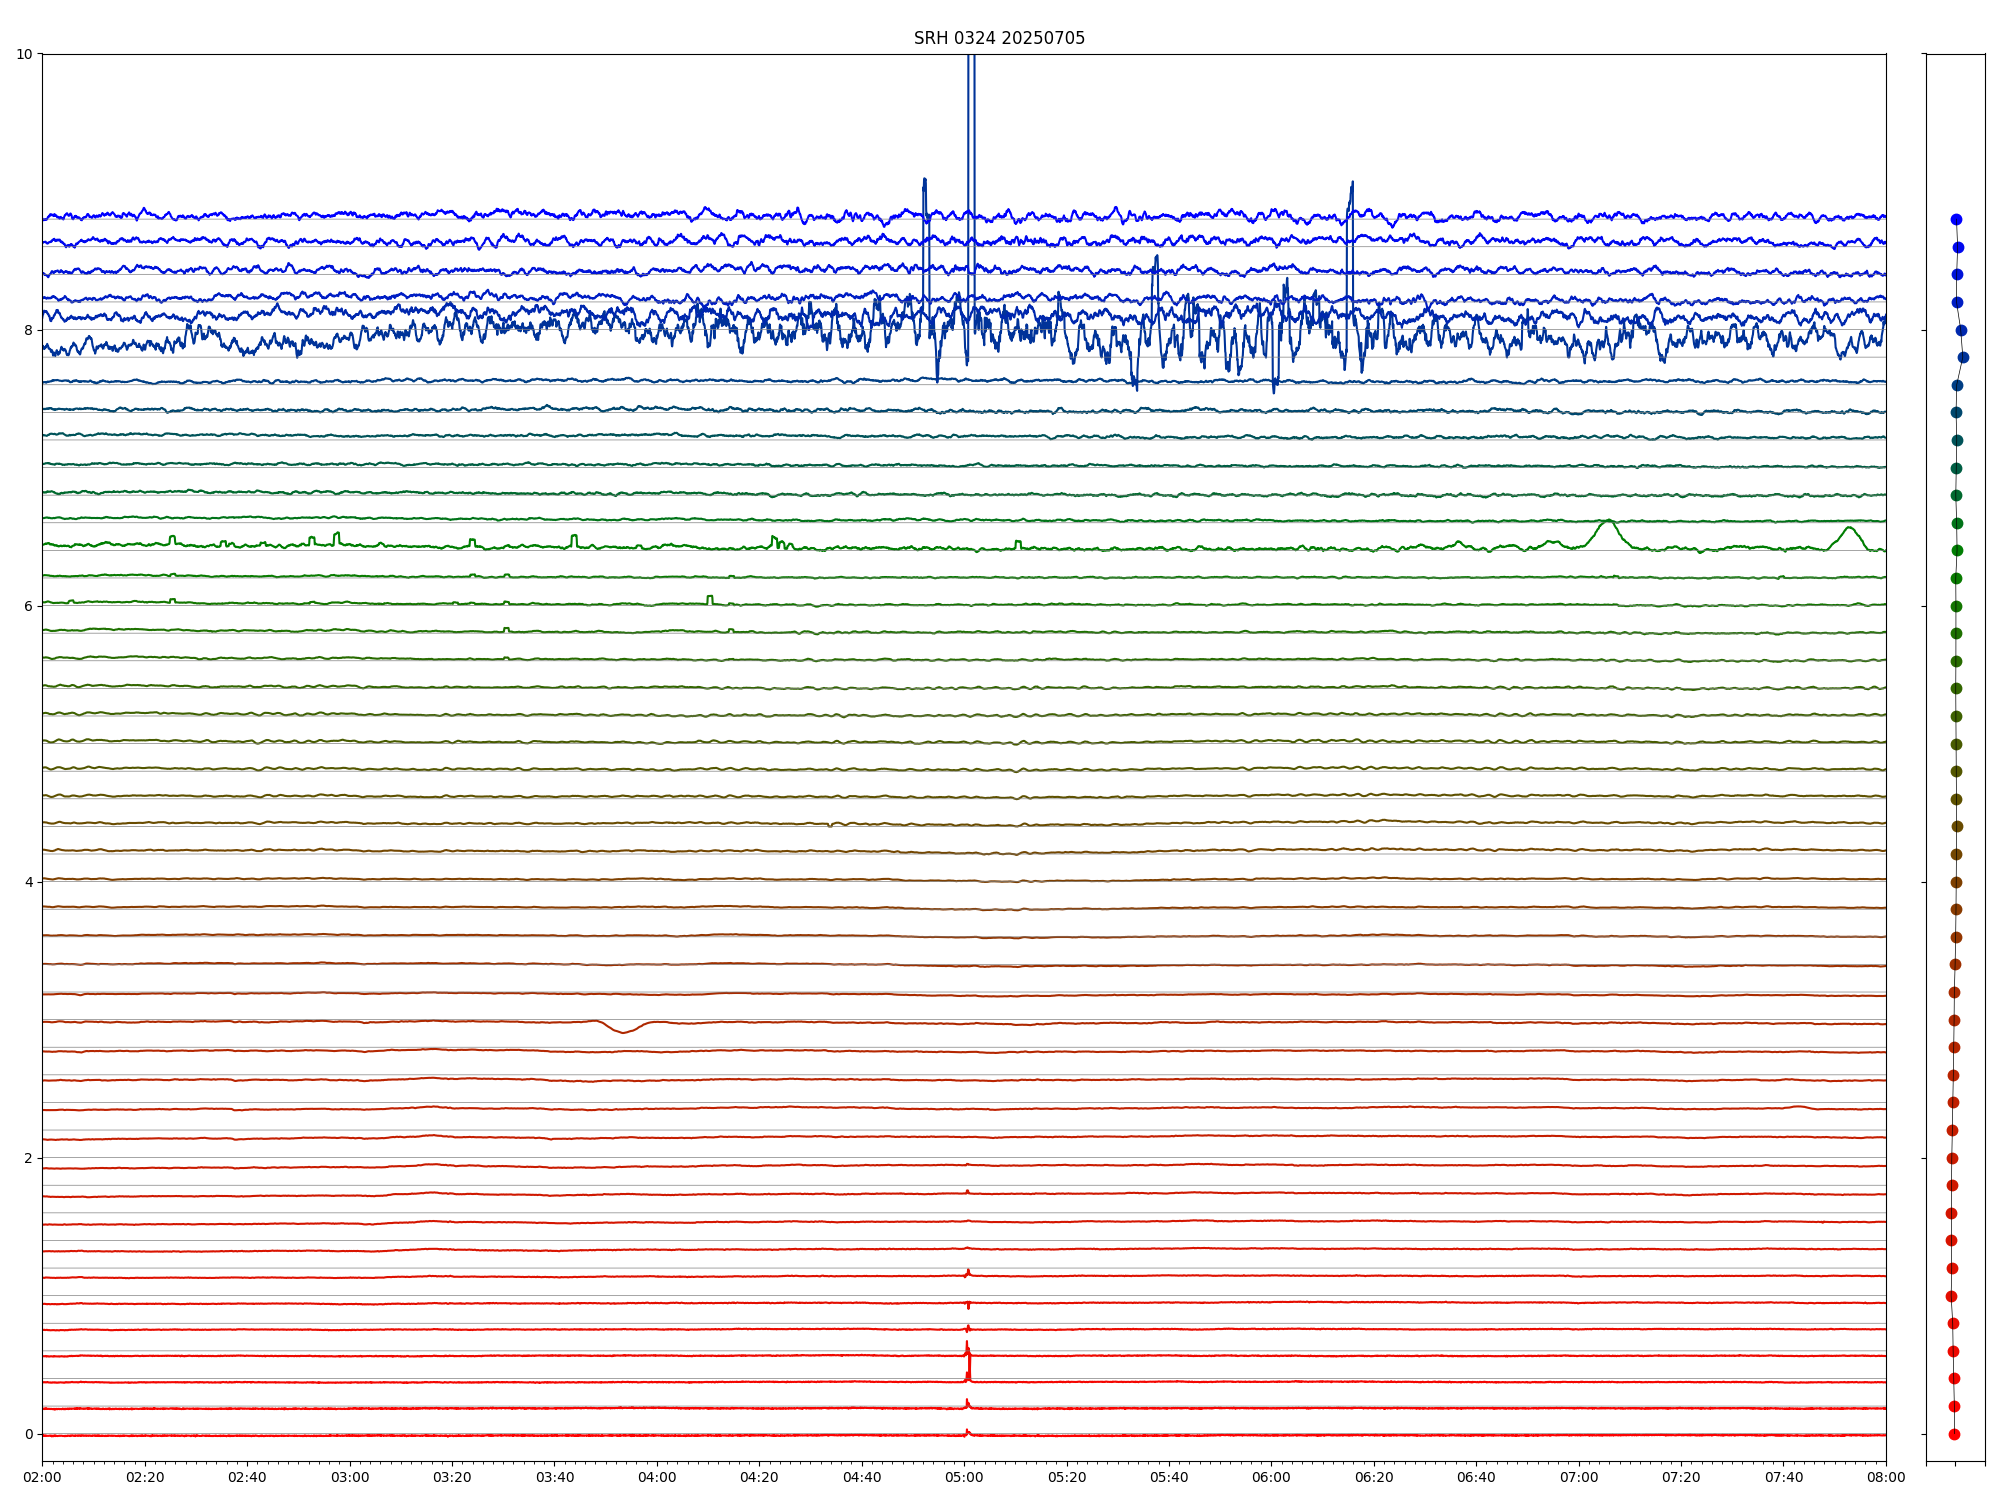Click the green bump peak near 07:05
The image size is (2000, 1500).
(1607, 522)
